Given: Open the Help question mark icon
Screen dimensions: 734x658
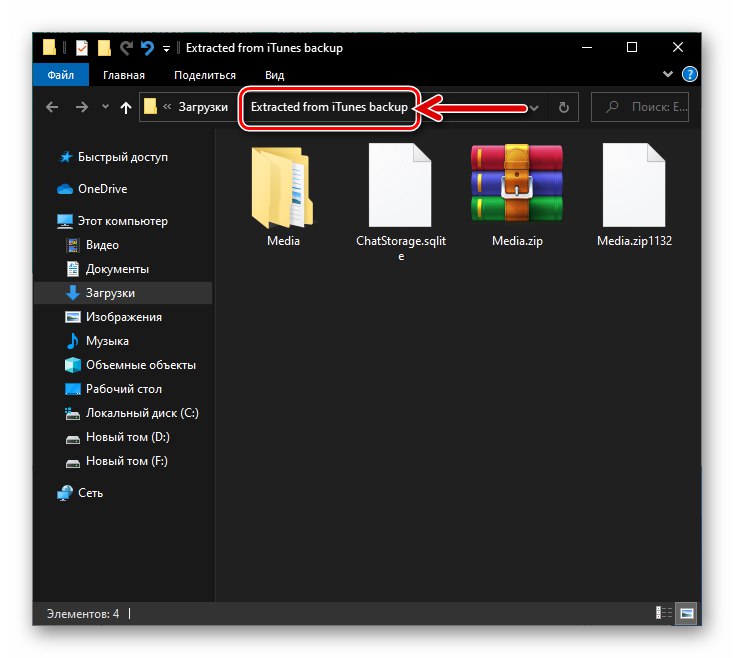Looking at the screenshot, I should click(689, 74).
